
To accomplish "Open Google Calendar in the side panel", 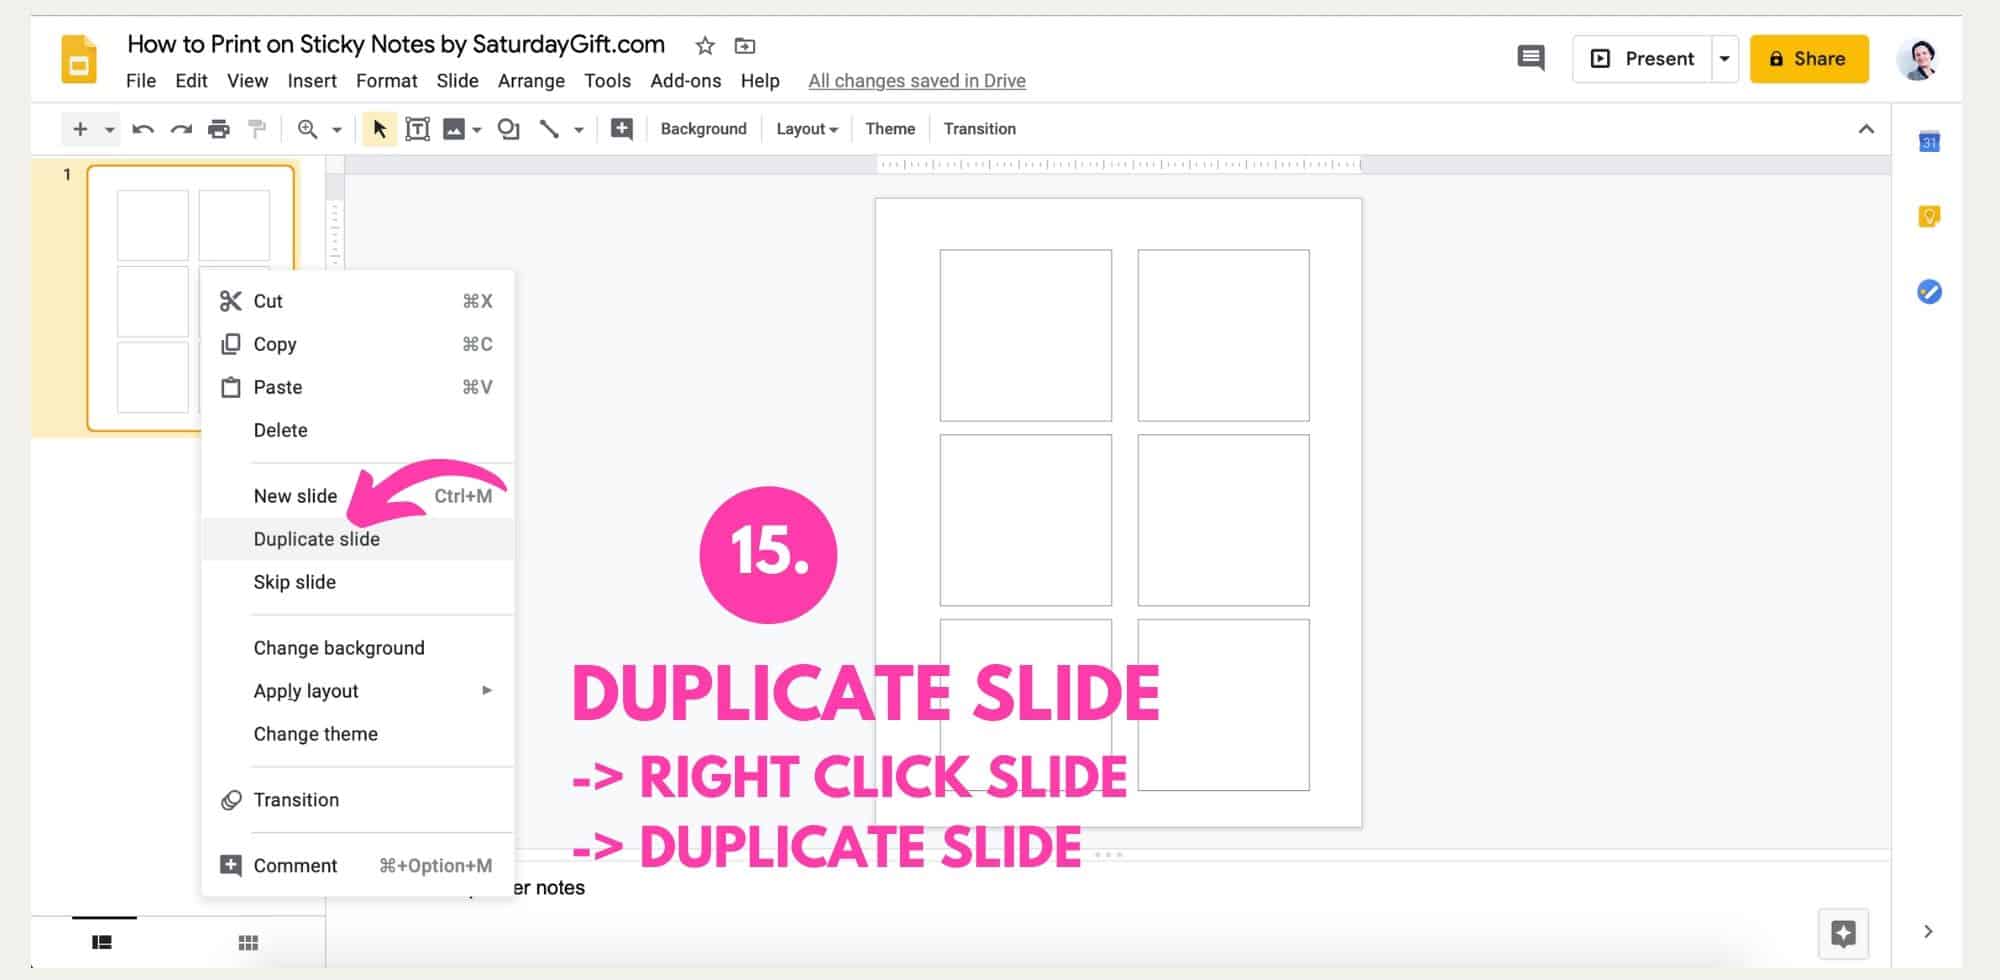I will coord(1928,141).
